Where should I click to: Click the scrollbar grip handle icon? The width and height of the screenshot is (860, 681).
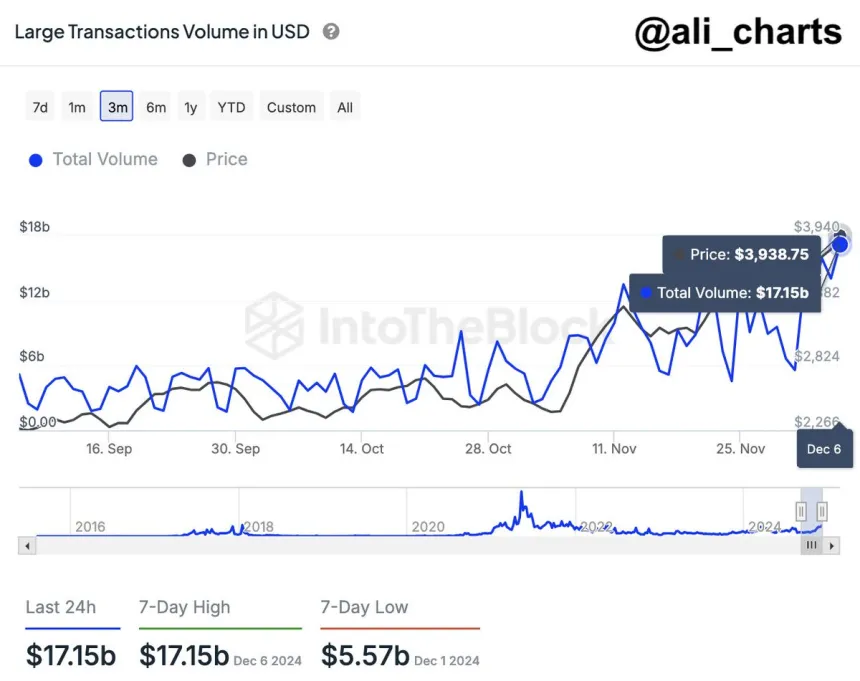pos(811,546)
